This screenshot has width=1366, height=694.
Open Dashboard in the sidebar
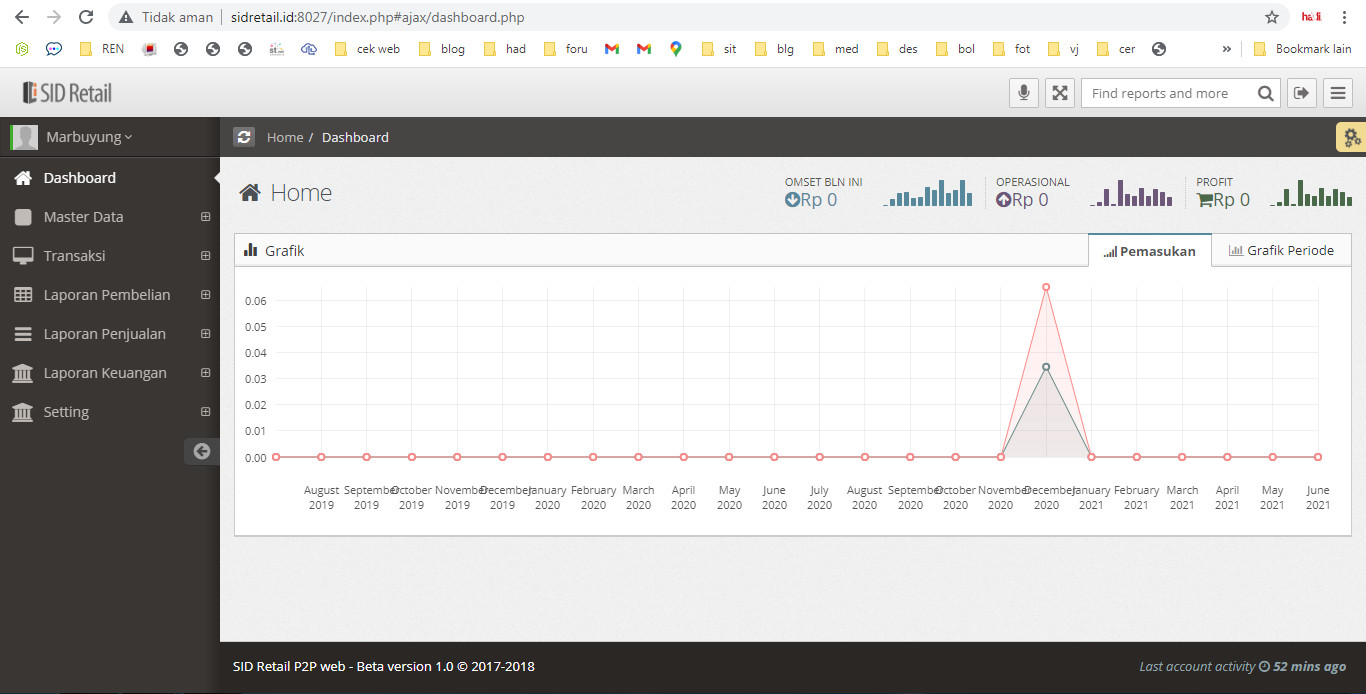tap(80, 178)
